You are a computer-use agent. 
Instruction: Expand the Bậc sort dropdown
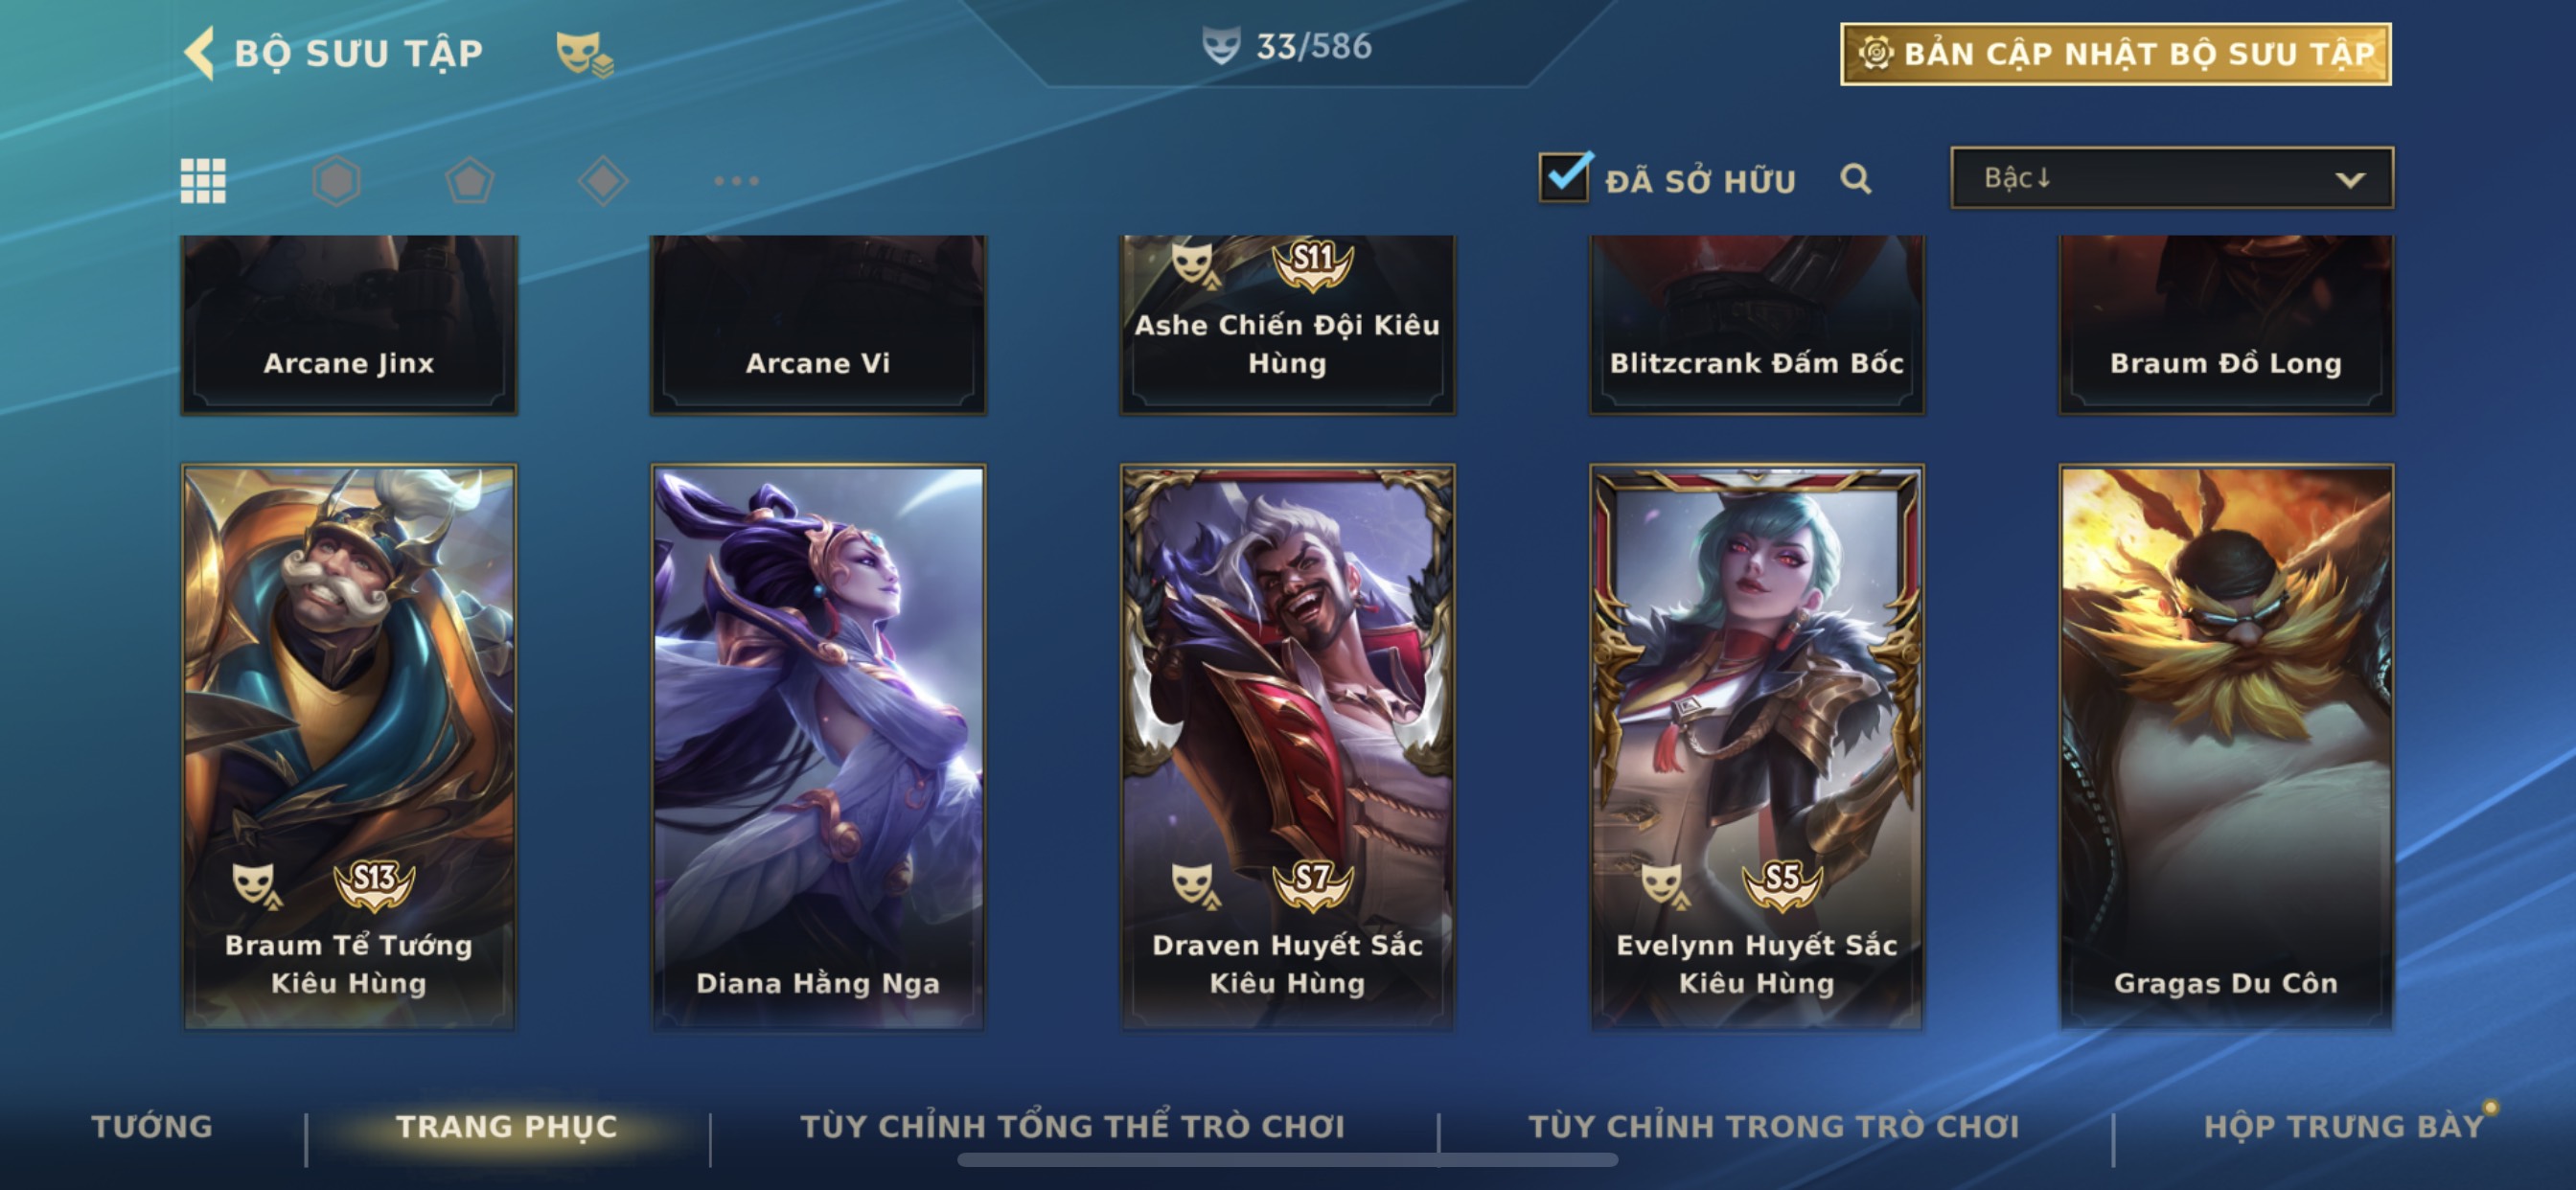click(2172, 178)
